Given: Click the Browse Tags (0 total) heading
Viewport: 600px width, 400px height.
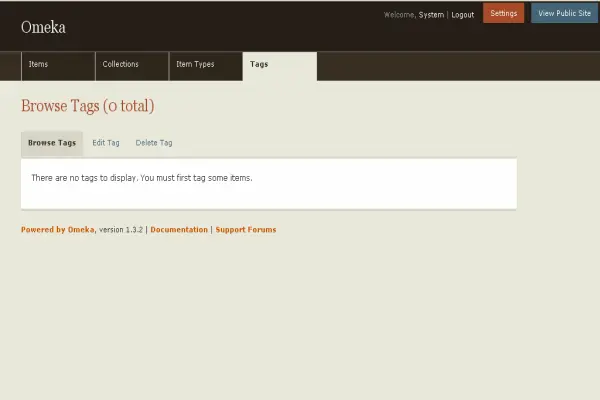Looking at the screenshot, I should coord(88,106).
